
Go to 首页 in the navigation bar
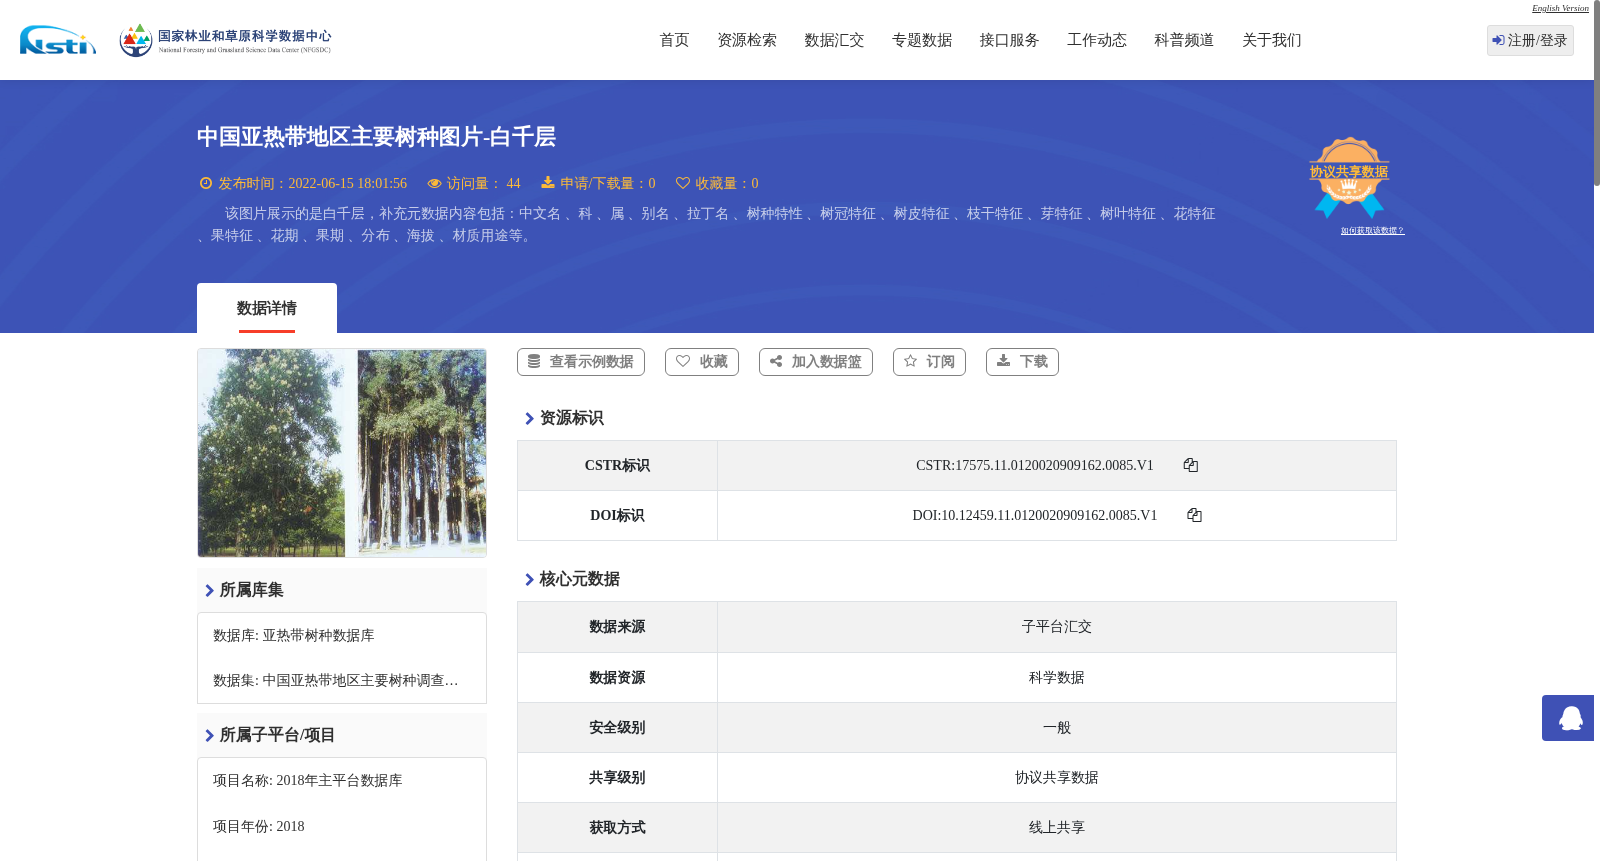(x=674, y=40)
